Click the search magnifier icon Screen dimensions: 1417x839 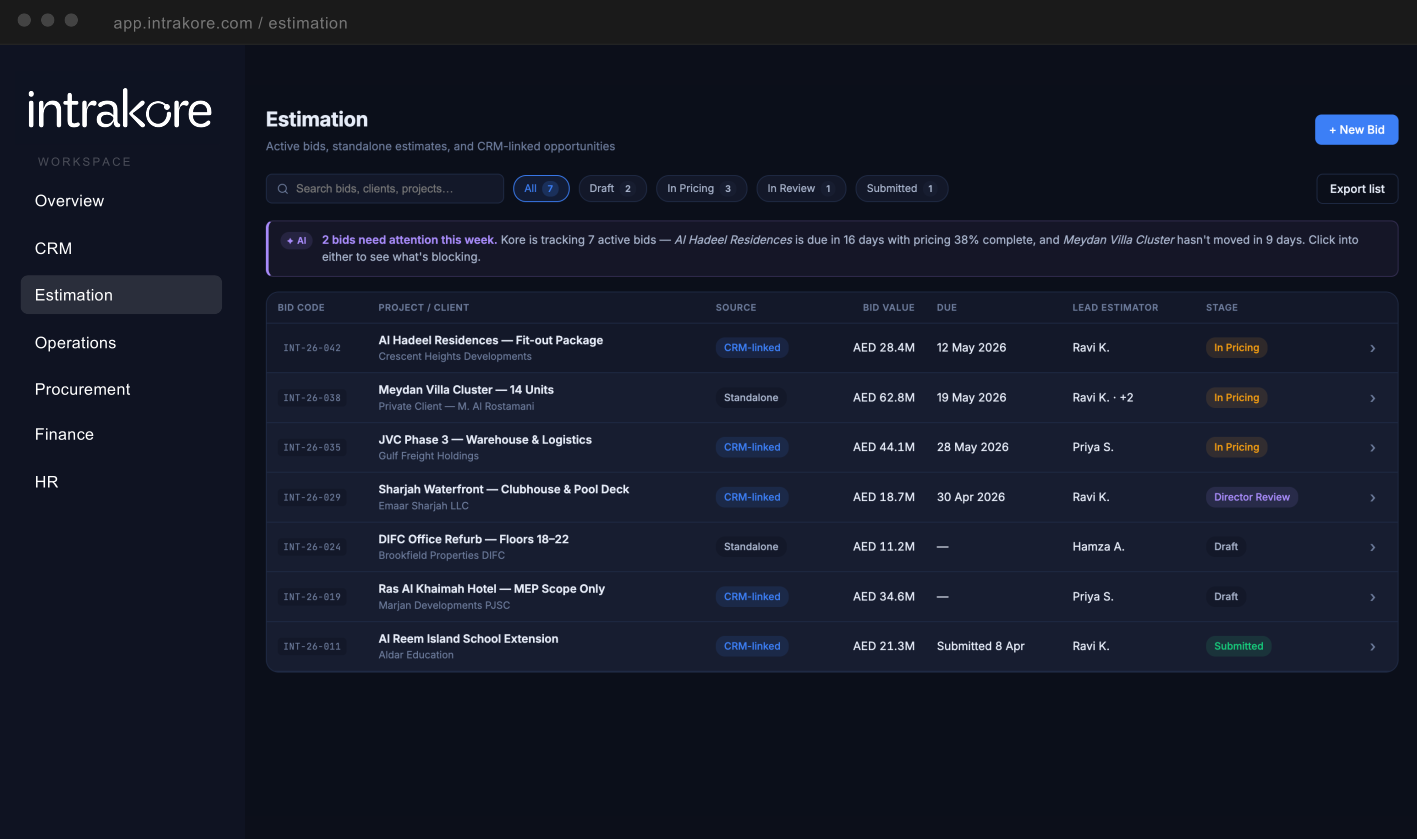coord(283,189)
